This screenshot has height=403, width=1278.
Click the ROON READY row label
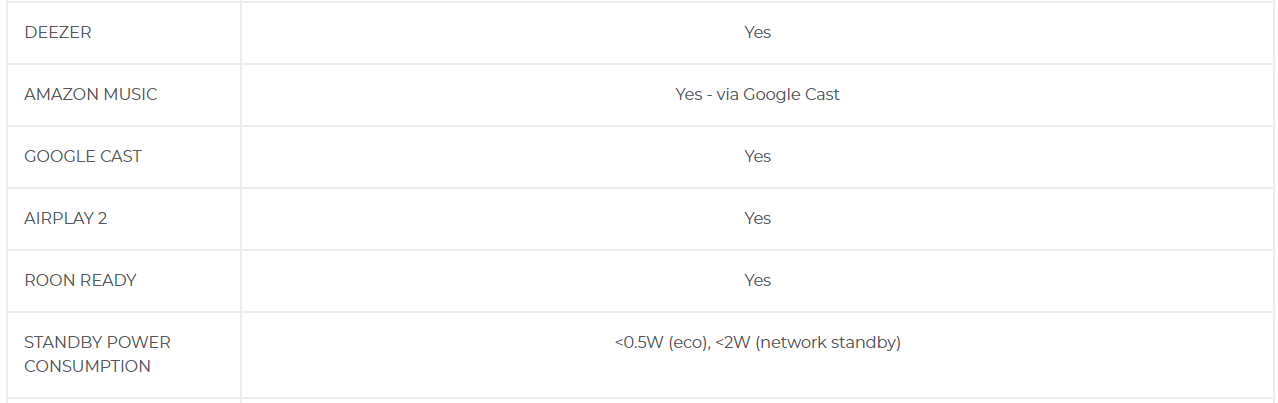(80, 280)
